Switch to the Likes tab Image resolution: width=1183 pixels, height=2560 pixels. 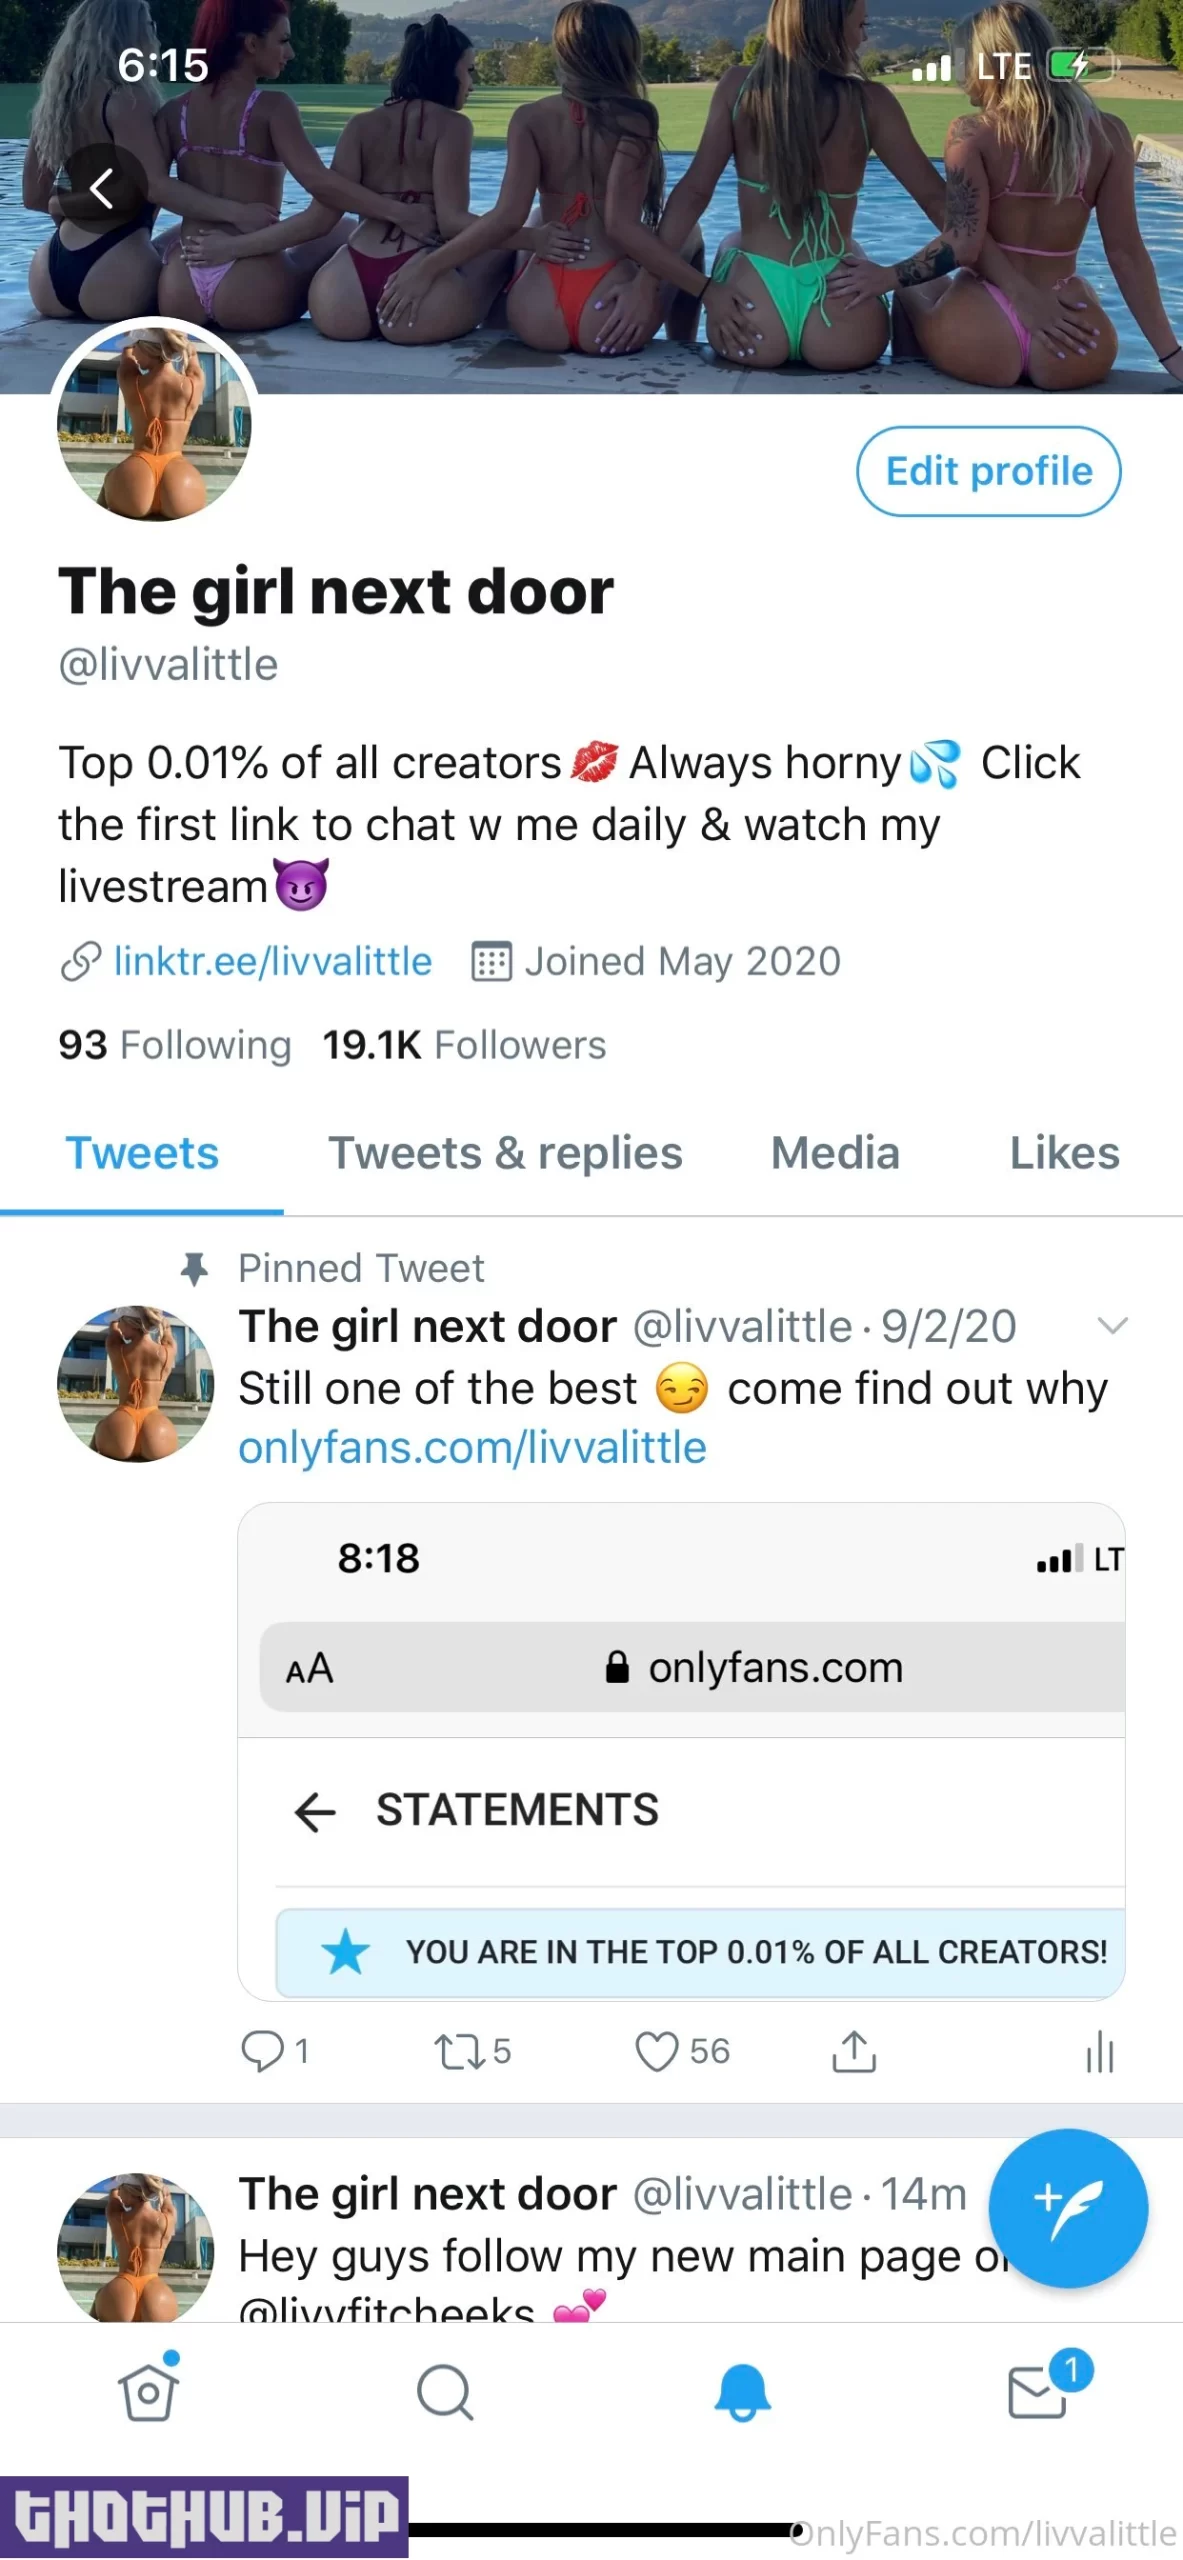1064,1153
